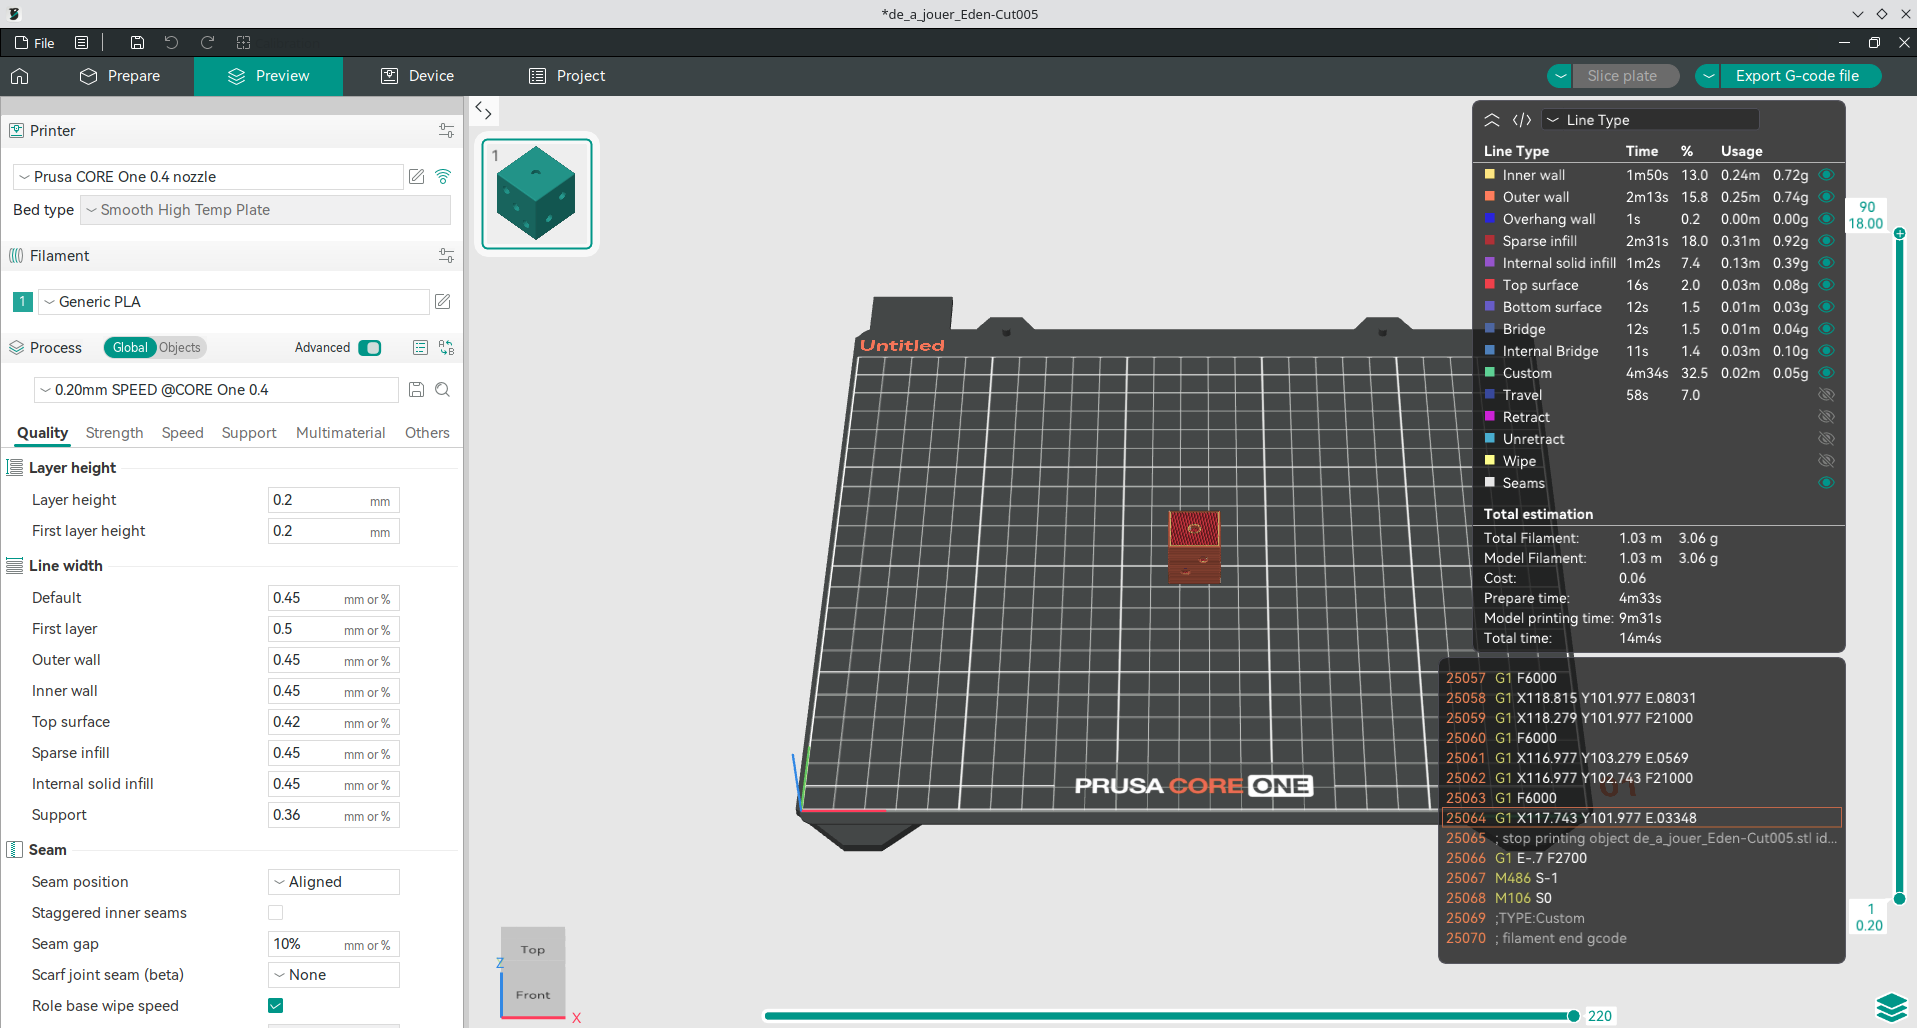Edit the Prusa CORE One printer preset
The image size is (1917, 1028).
[417, 177]
